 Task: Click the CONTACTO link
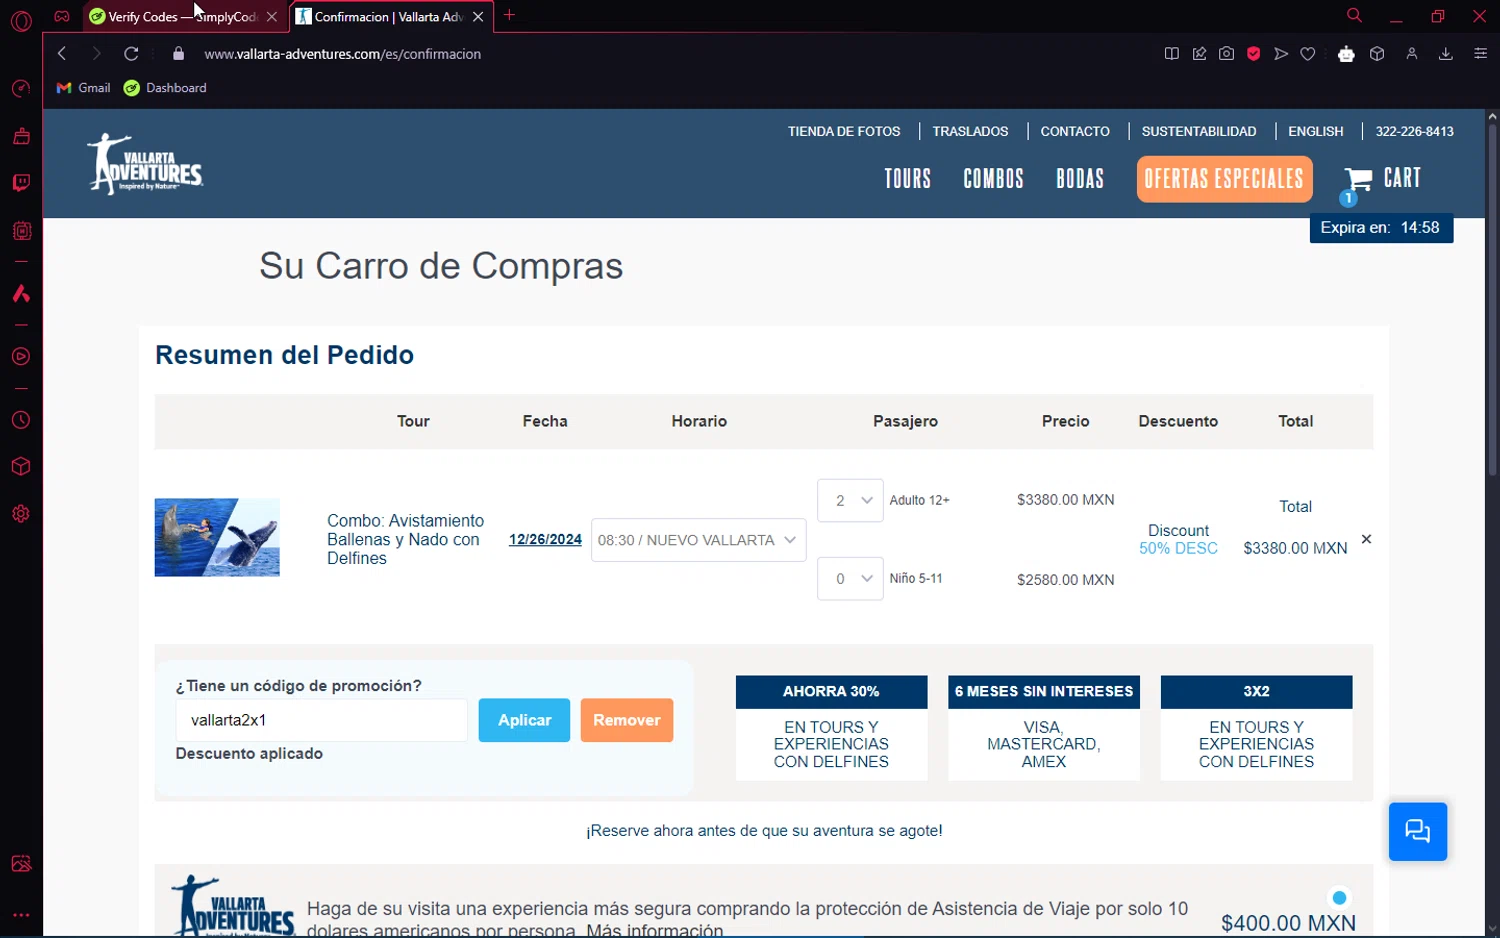pyautogui.click(x=1075, y=131)
